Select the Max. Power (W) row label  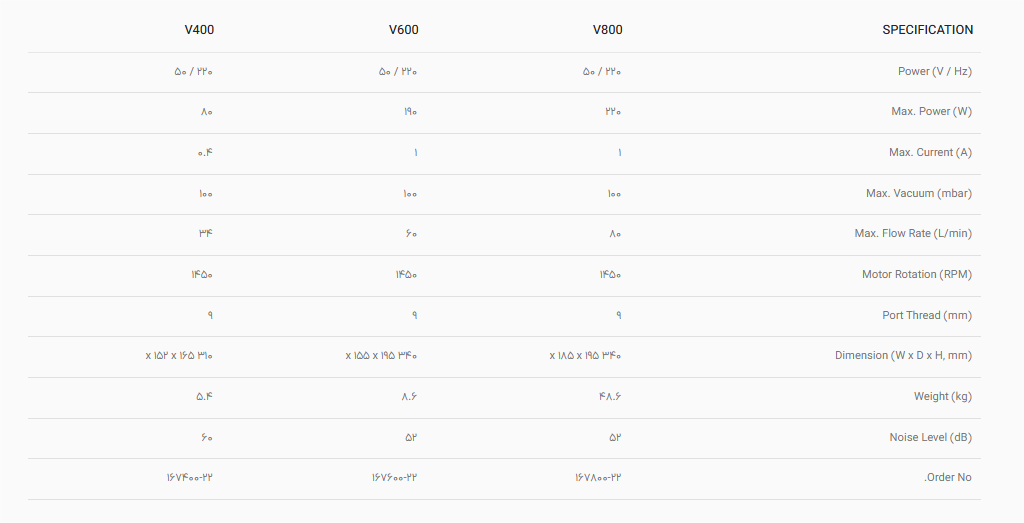pyautogui.click(x=931, y=111)
